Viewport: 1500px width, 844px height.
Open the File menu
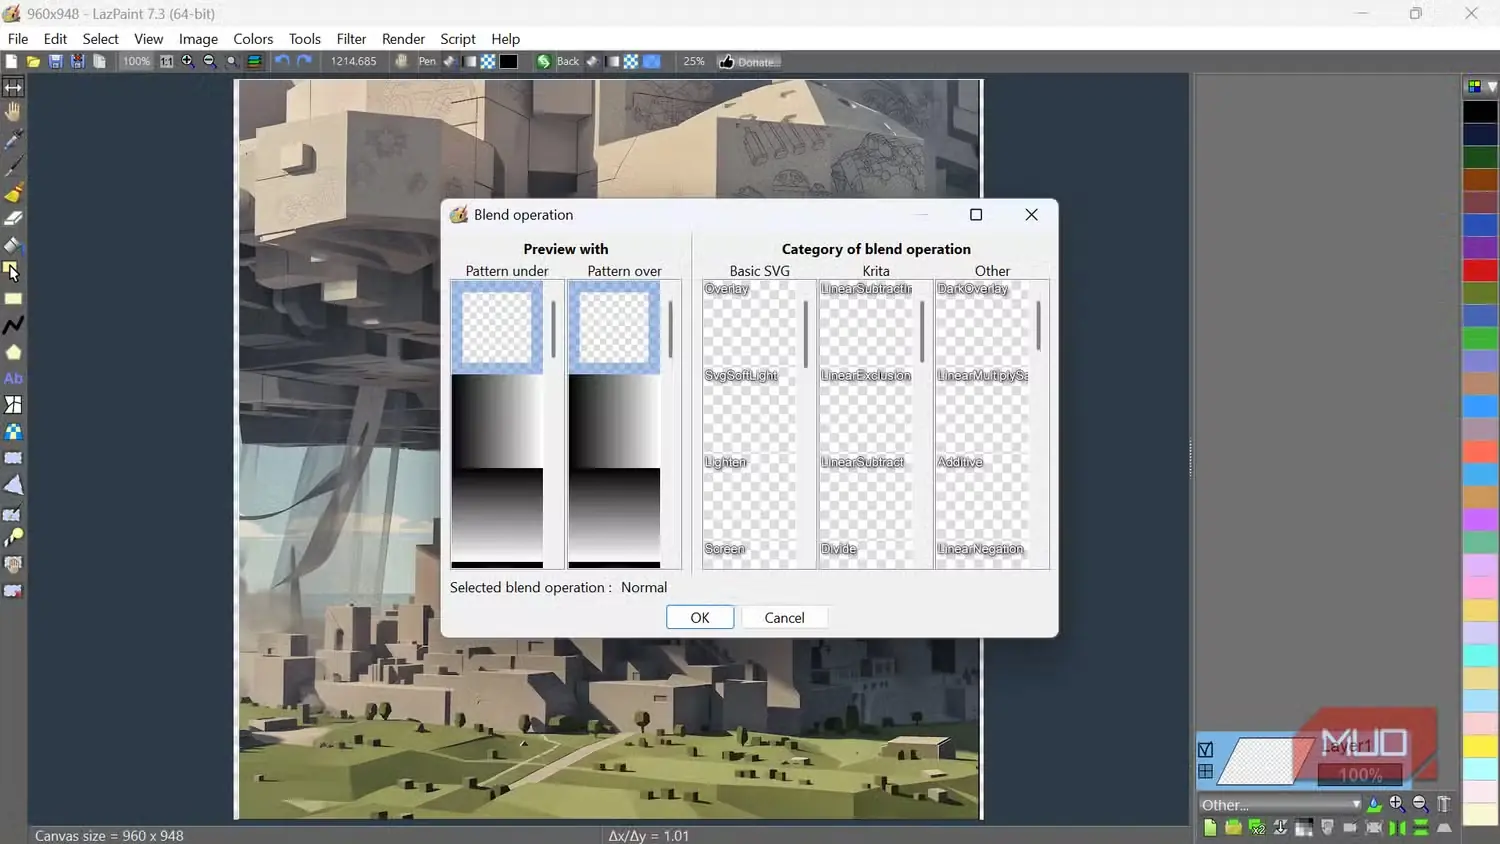(x=18, y=39)
